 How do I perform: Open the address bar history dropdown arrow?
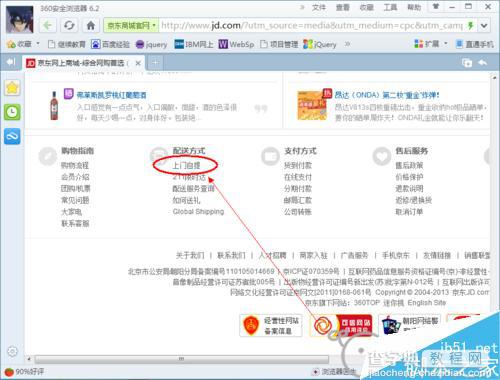coord(484,25)
